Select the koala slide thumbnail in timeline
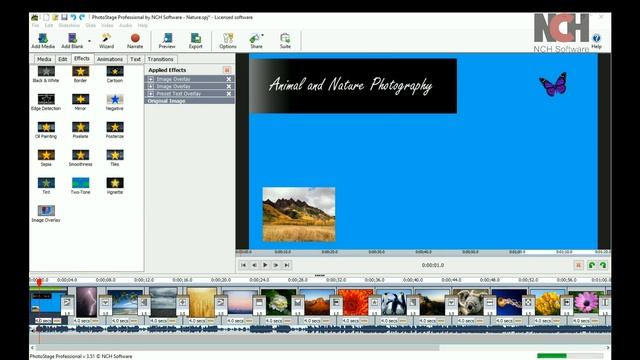Screen dimensions: 640x360 click(x=470, y=302)
